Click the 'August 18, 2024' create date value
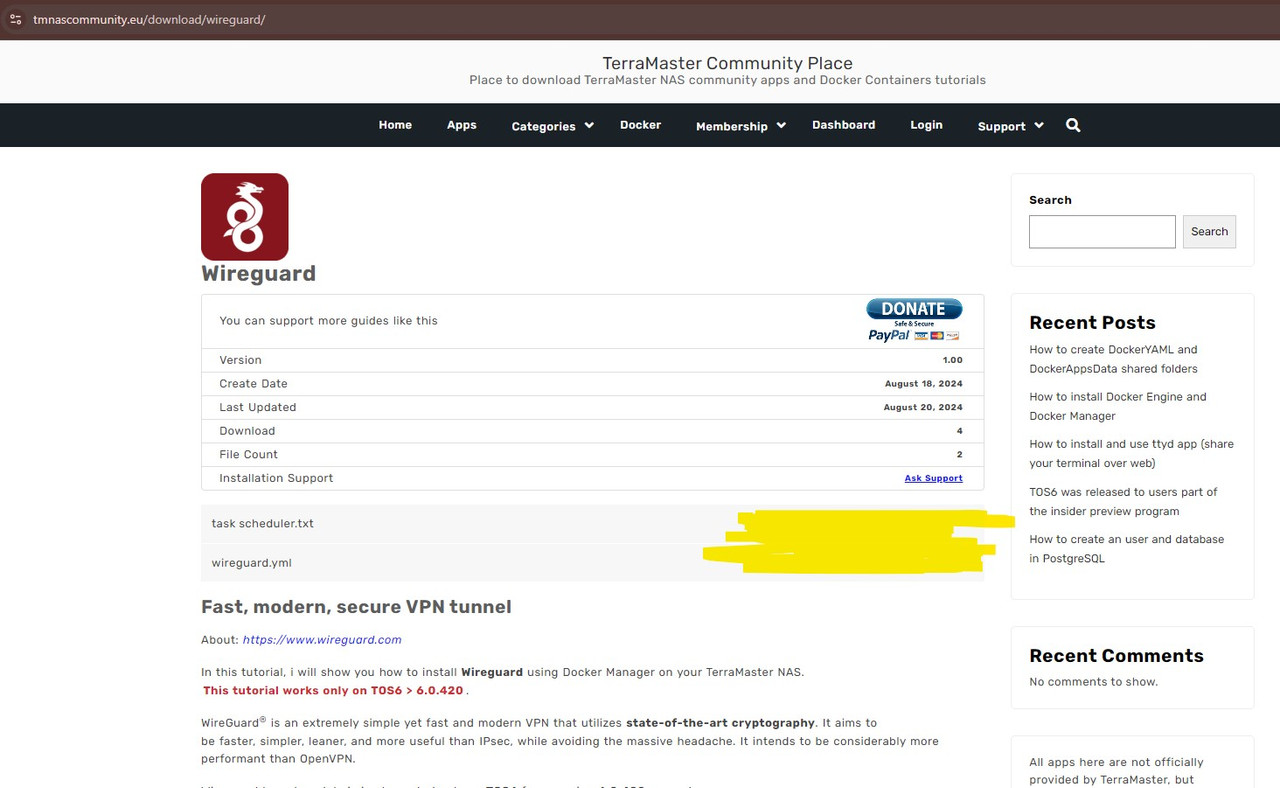The height and width of the screenshot is (788, 1280). 923,384
